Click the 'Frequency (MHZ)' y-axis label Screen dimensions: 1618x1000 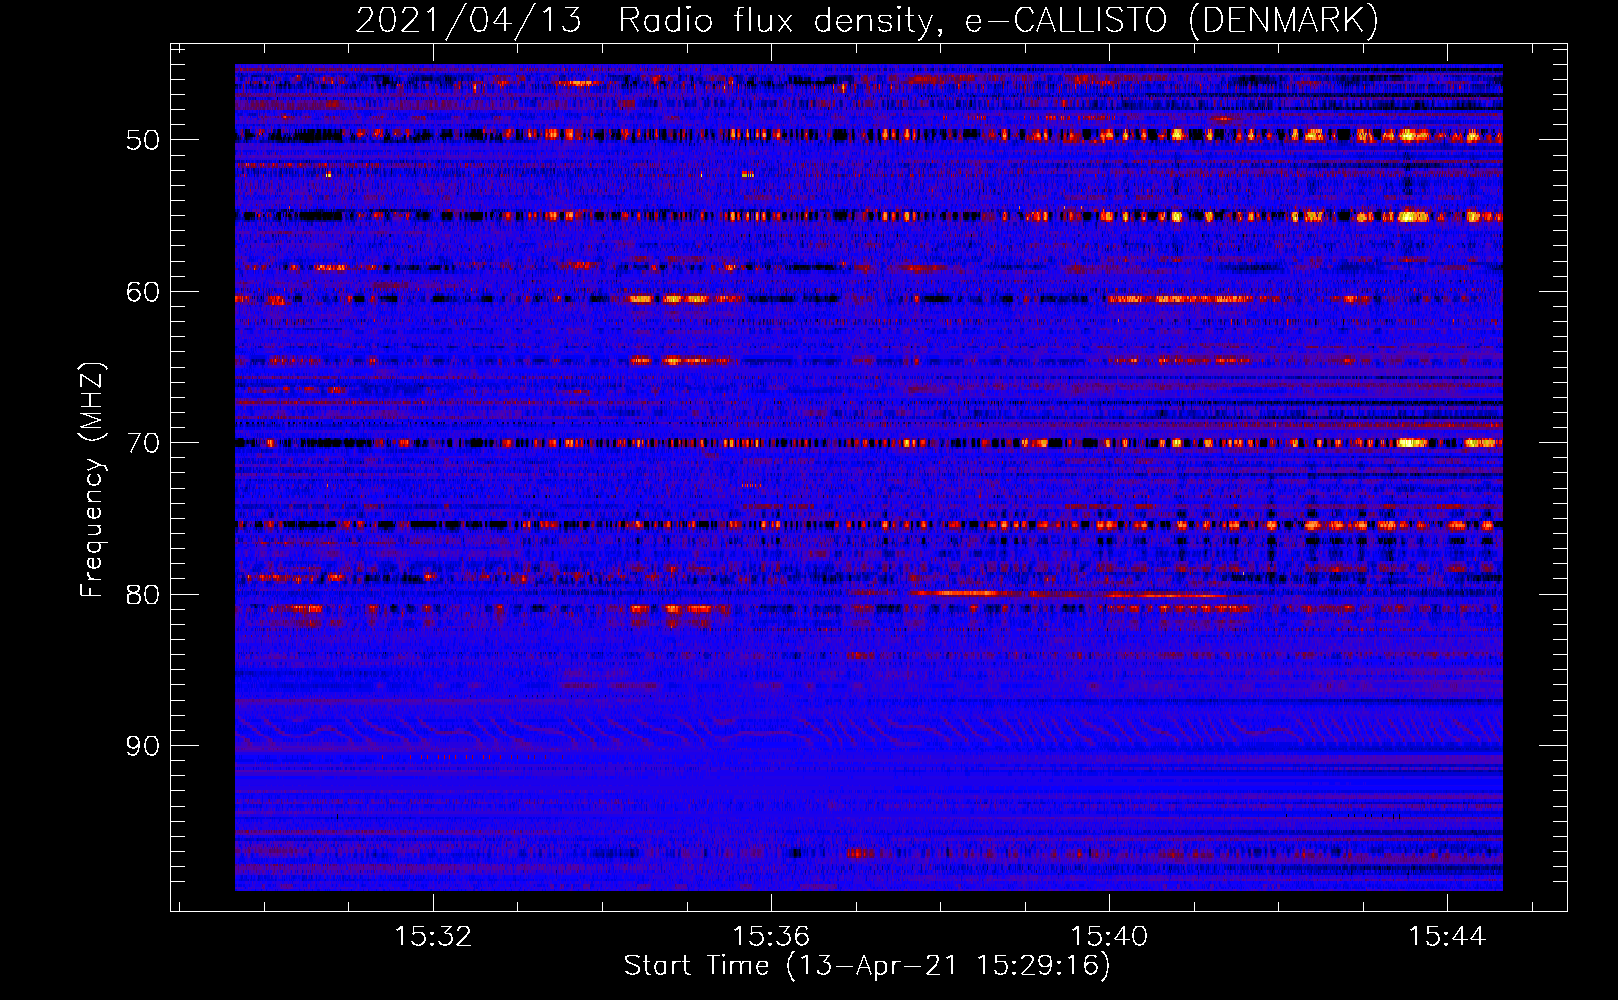(x=91, y=479)
